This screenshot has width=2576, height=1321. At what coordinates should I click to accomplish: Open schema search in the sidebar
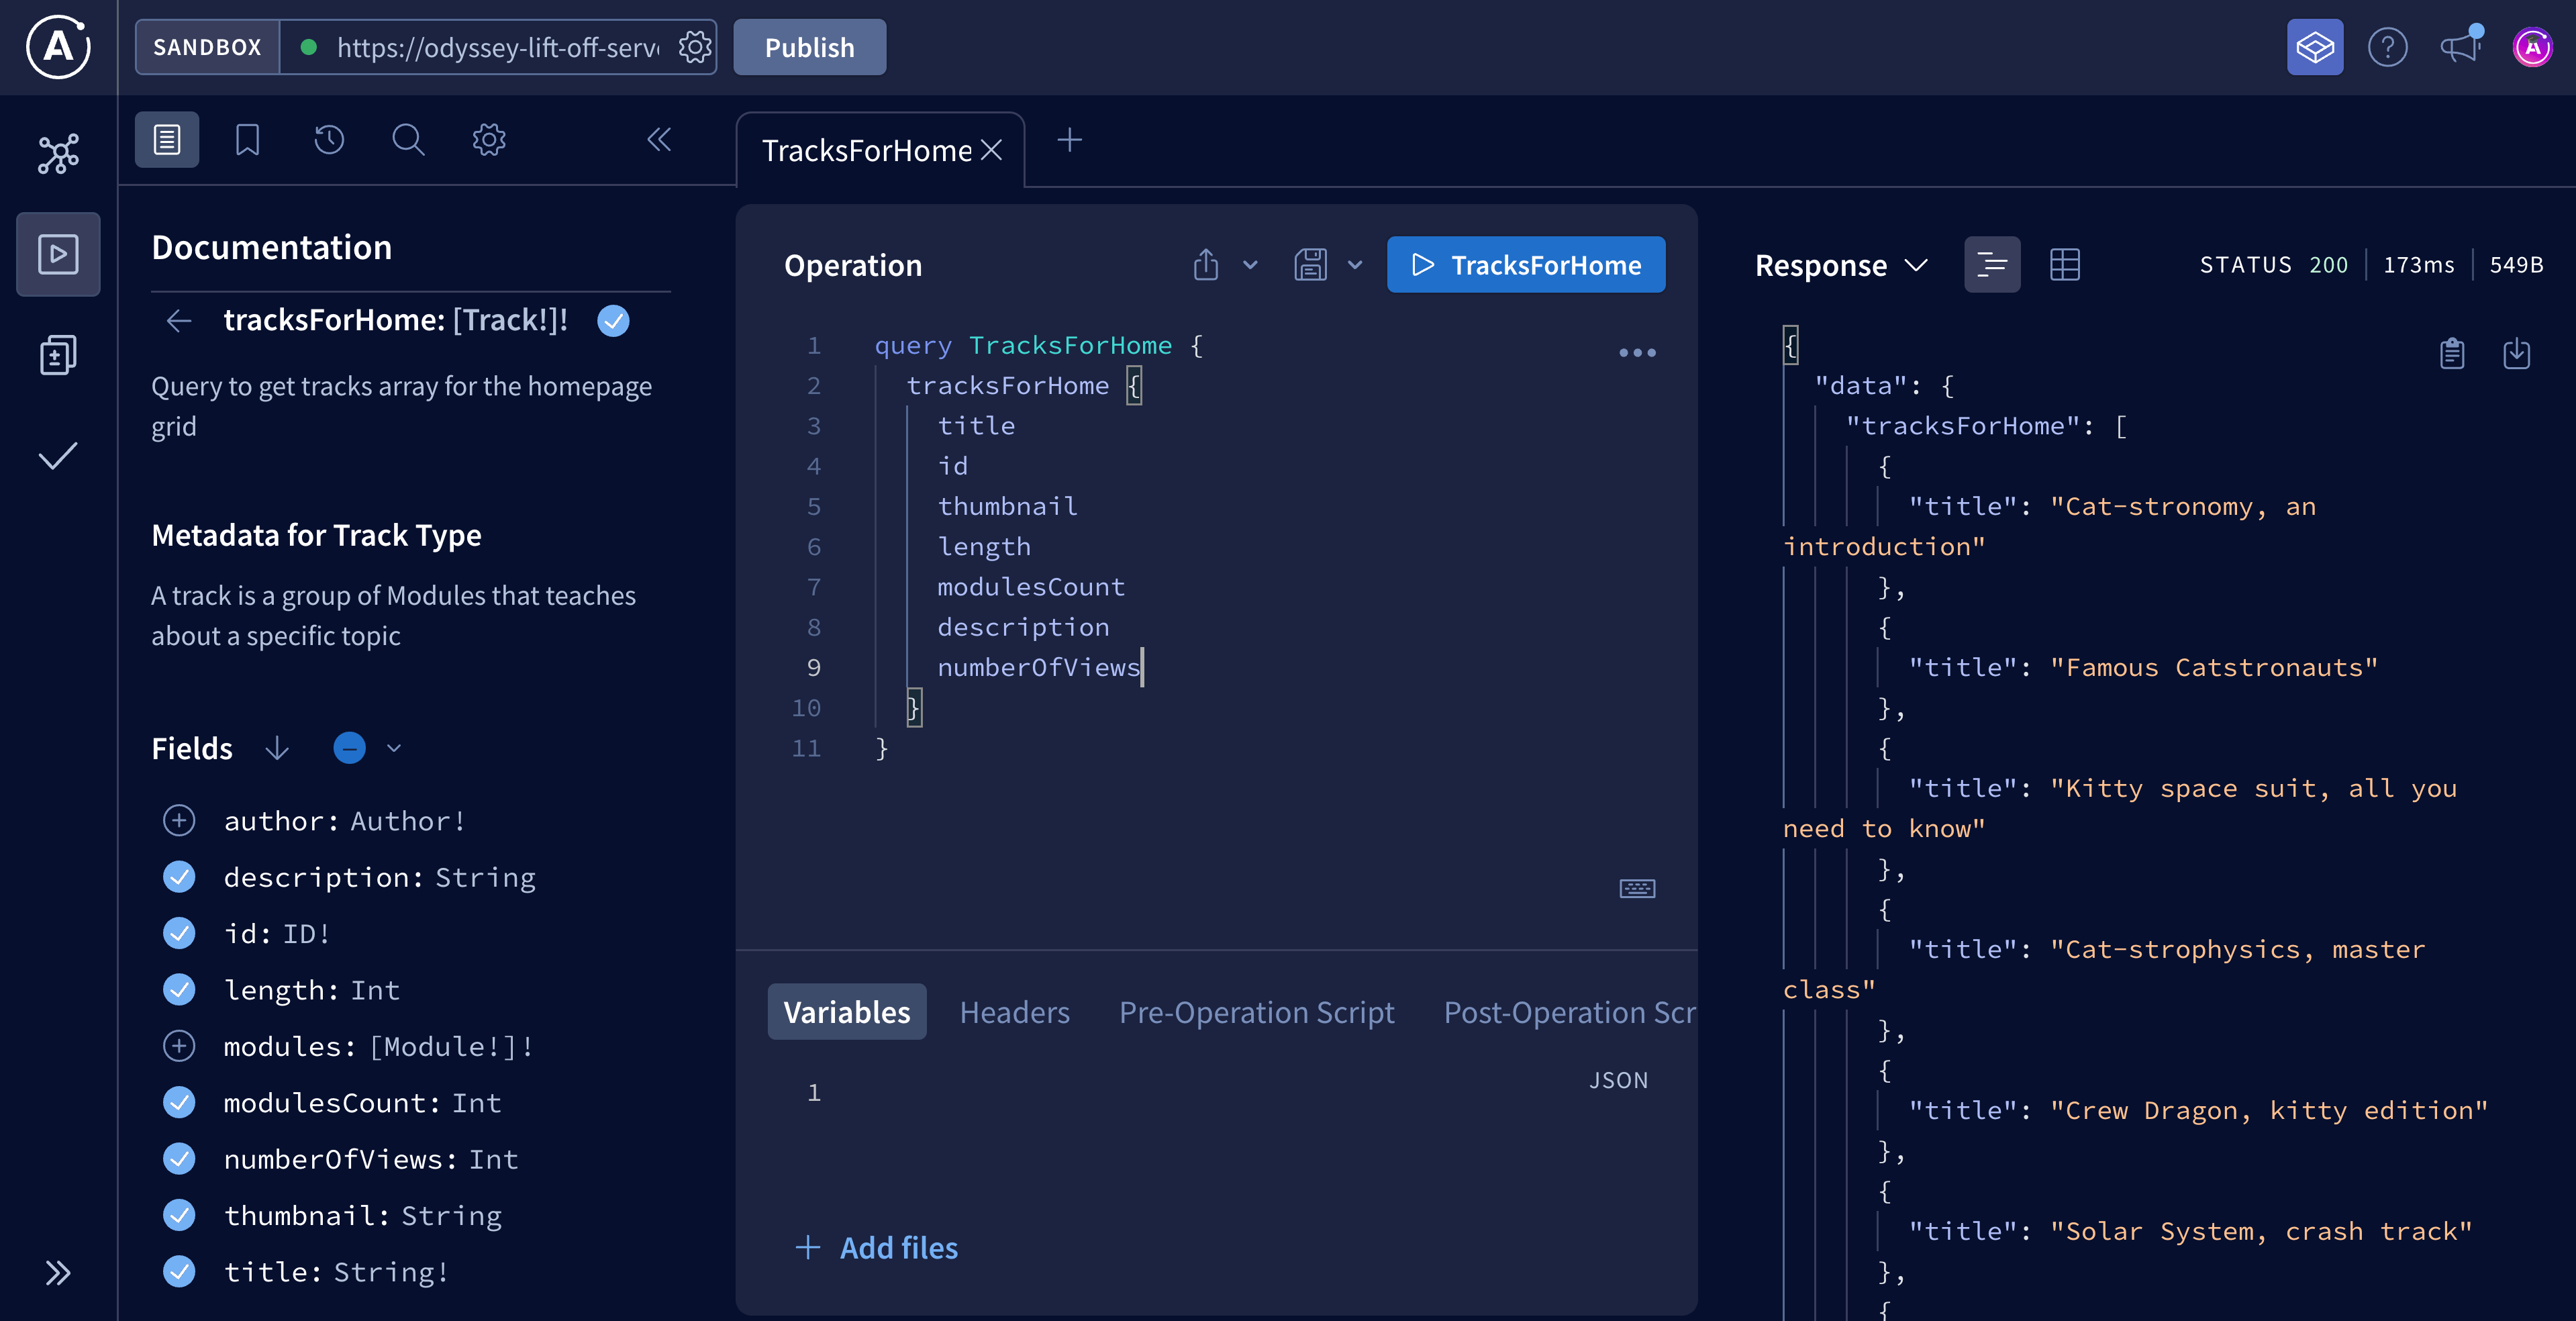408,140
